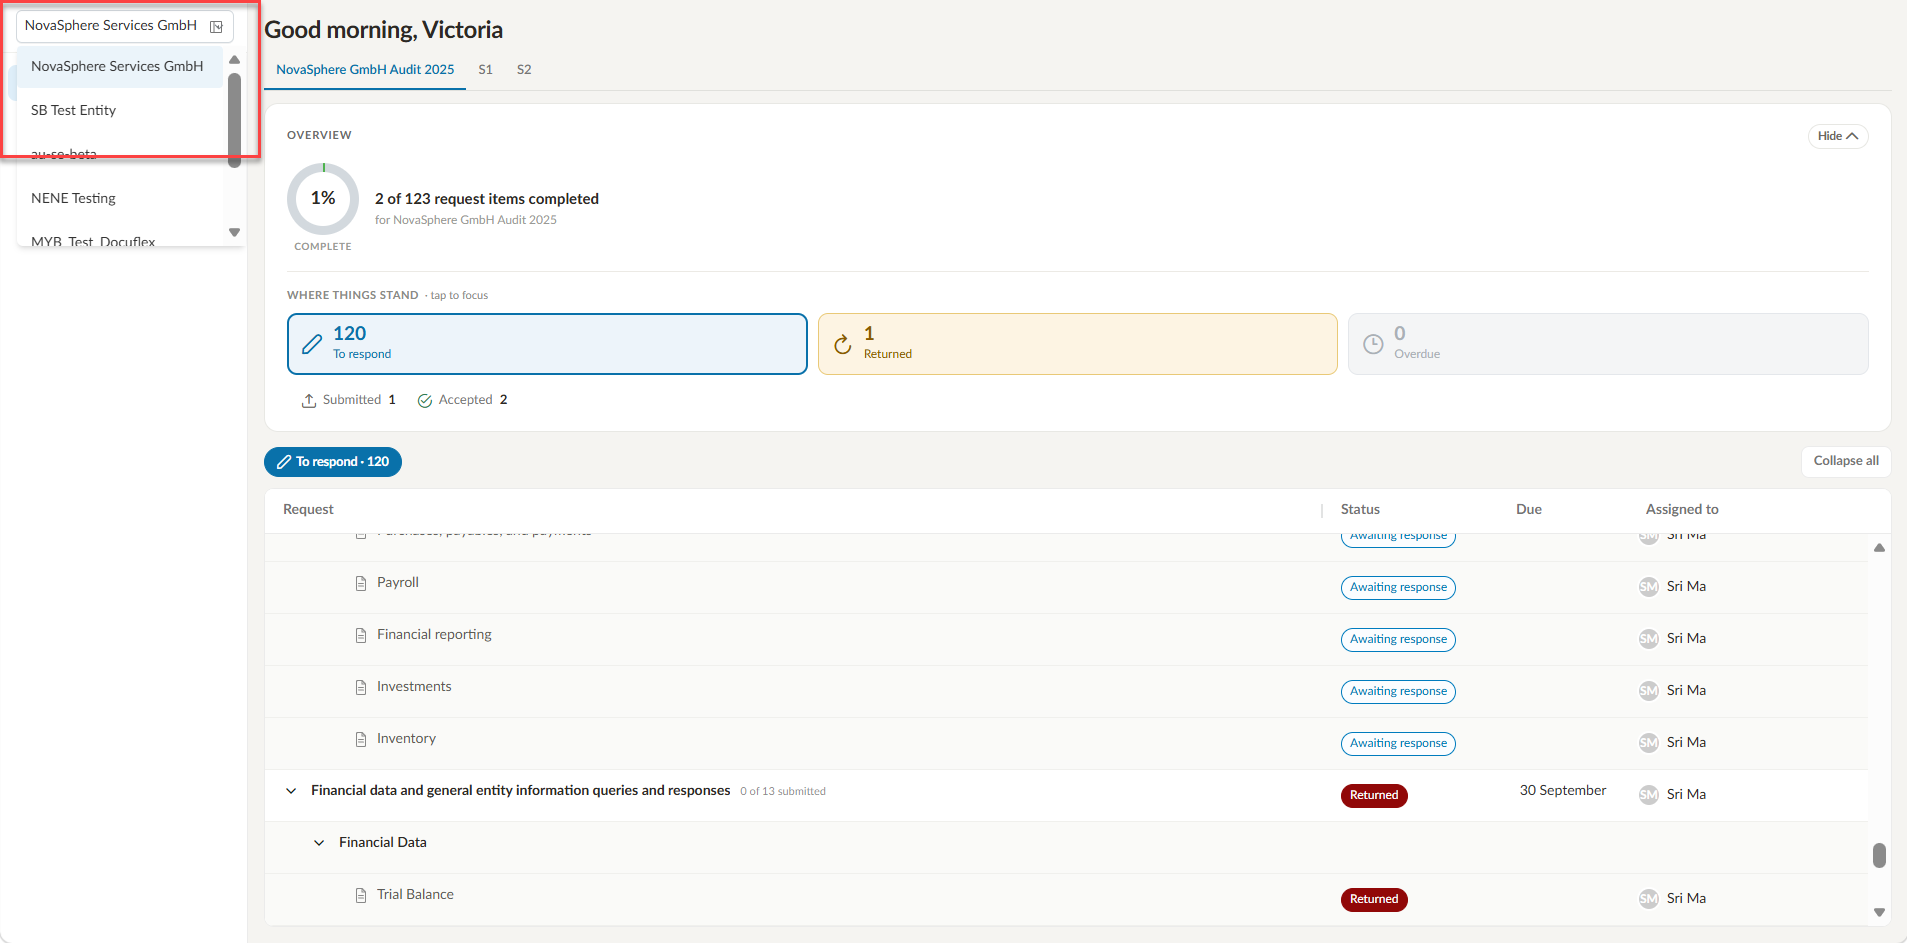Screen dimensions: 1907x943
Task: Collapse Financial data and general entity section
Action: [x=291, y=791]
